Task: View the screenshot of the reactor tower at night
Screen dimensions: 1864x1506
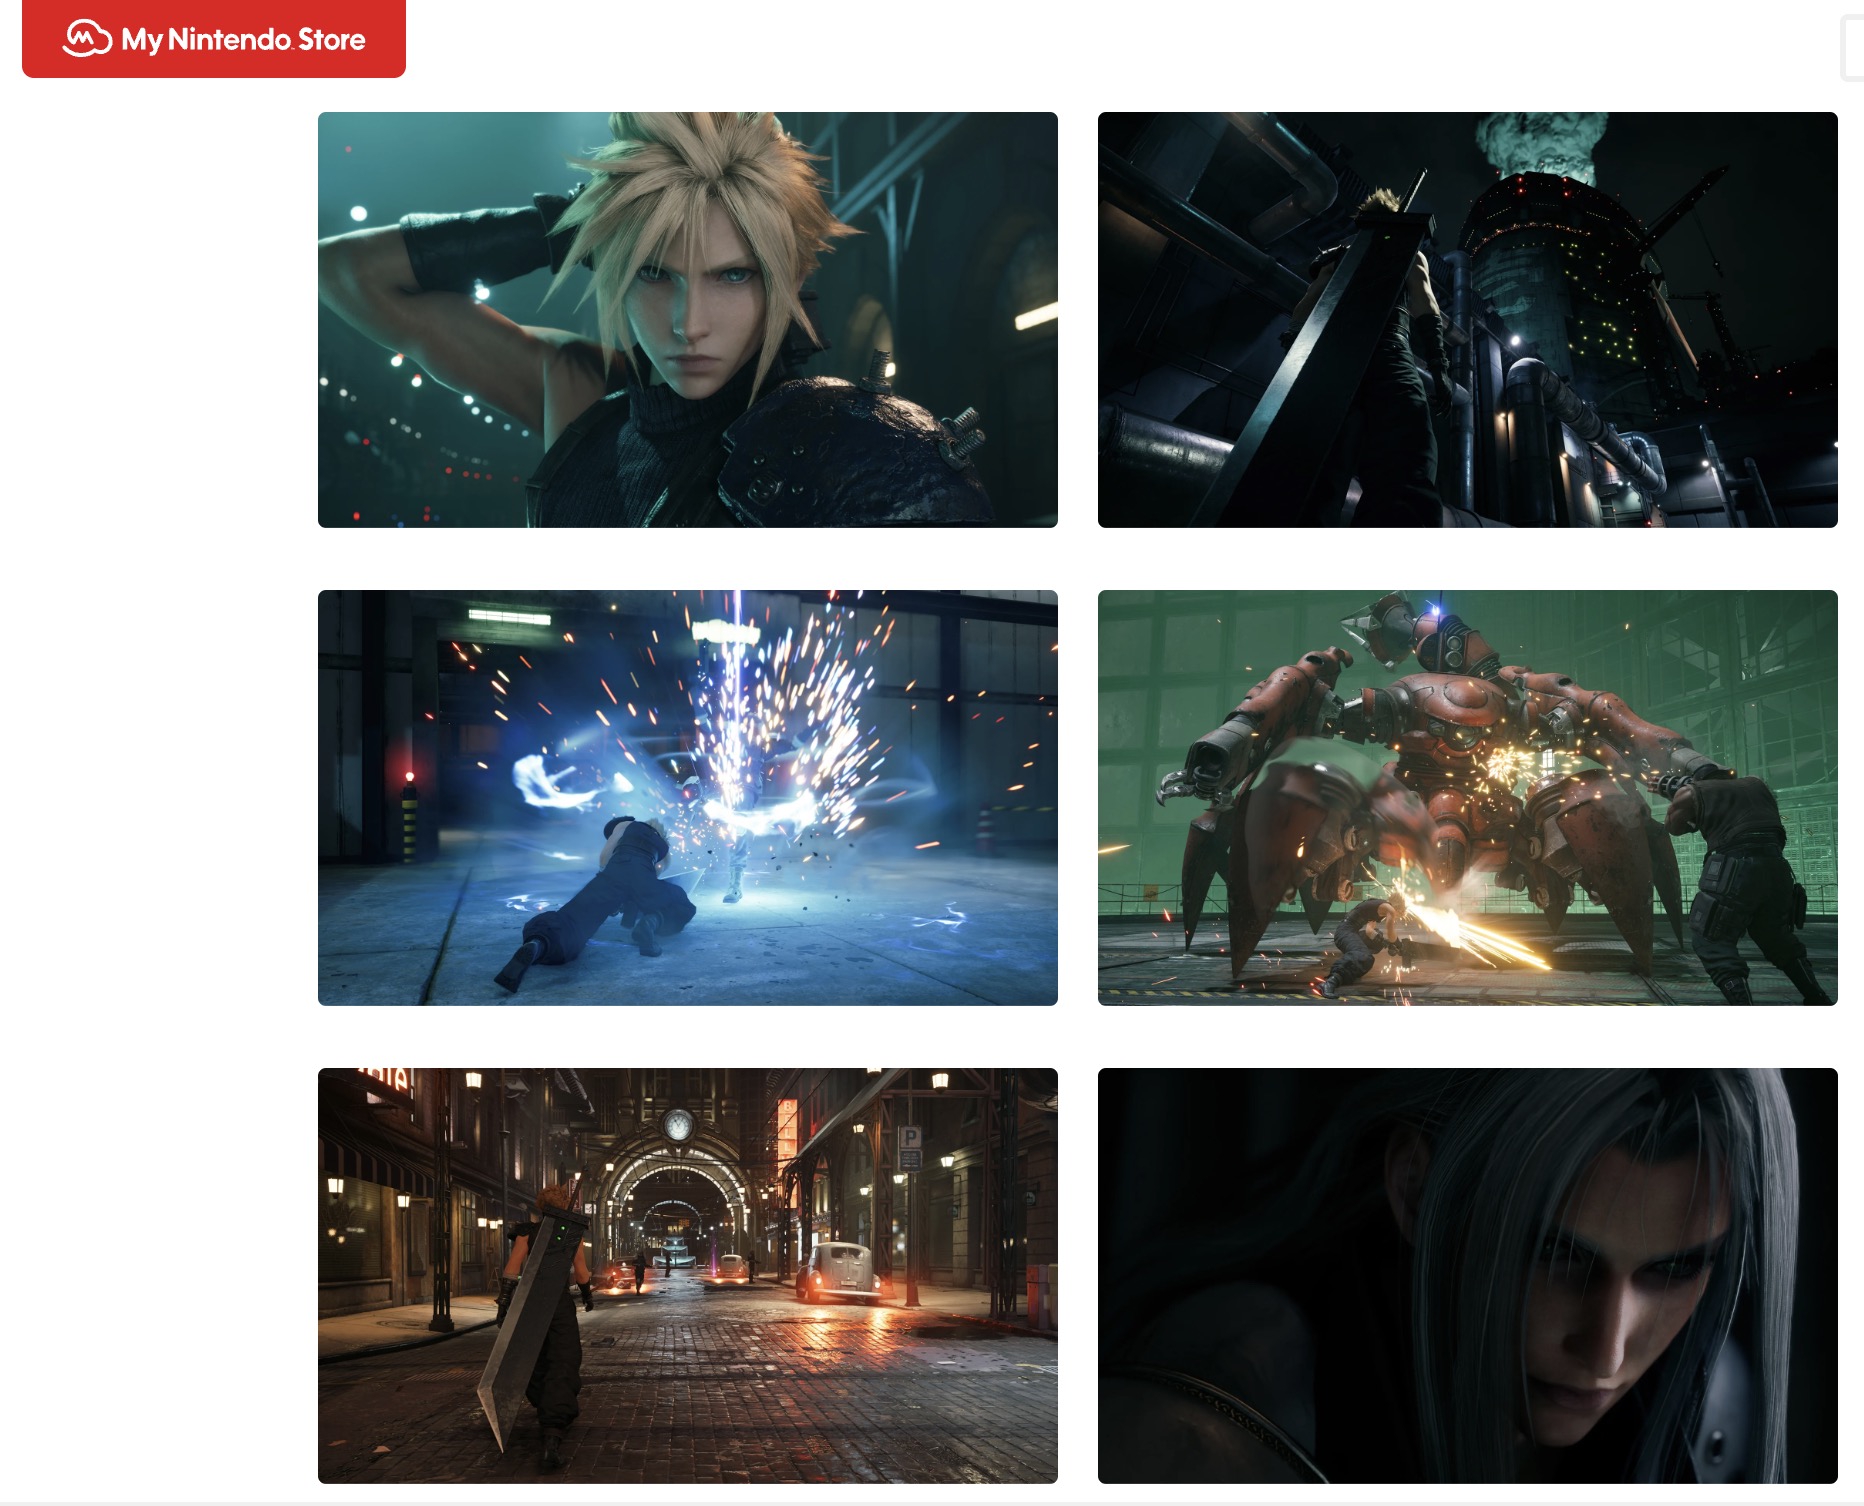Action: (1468, 320)
